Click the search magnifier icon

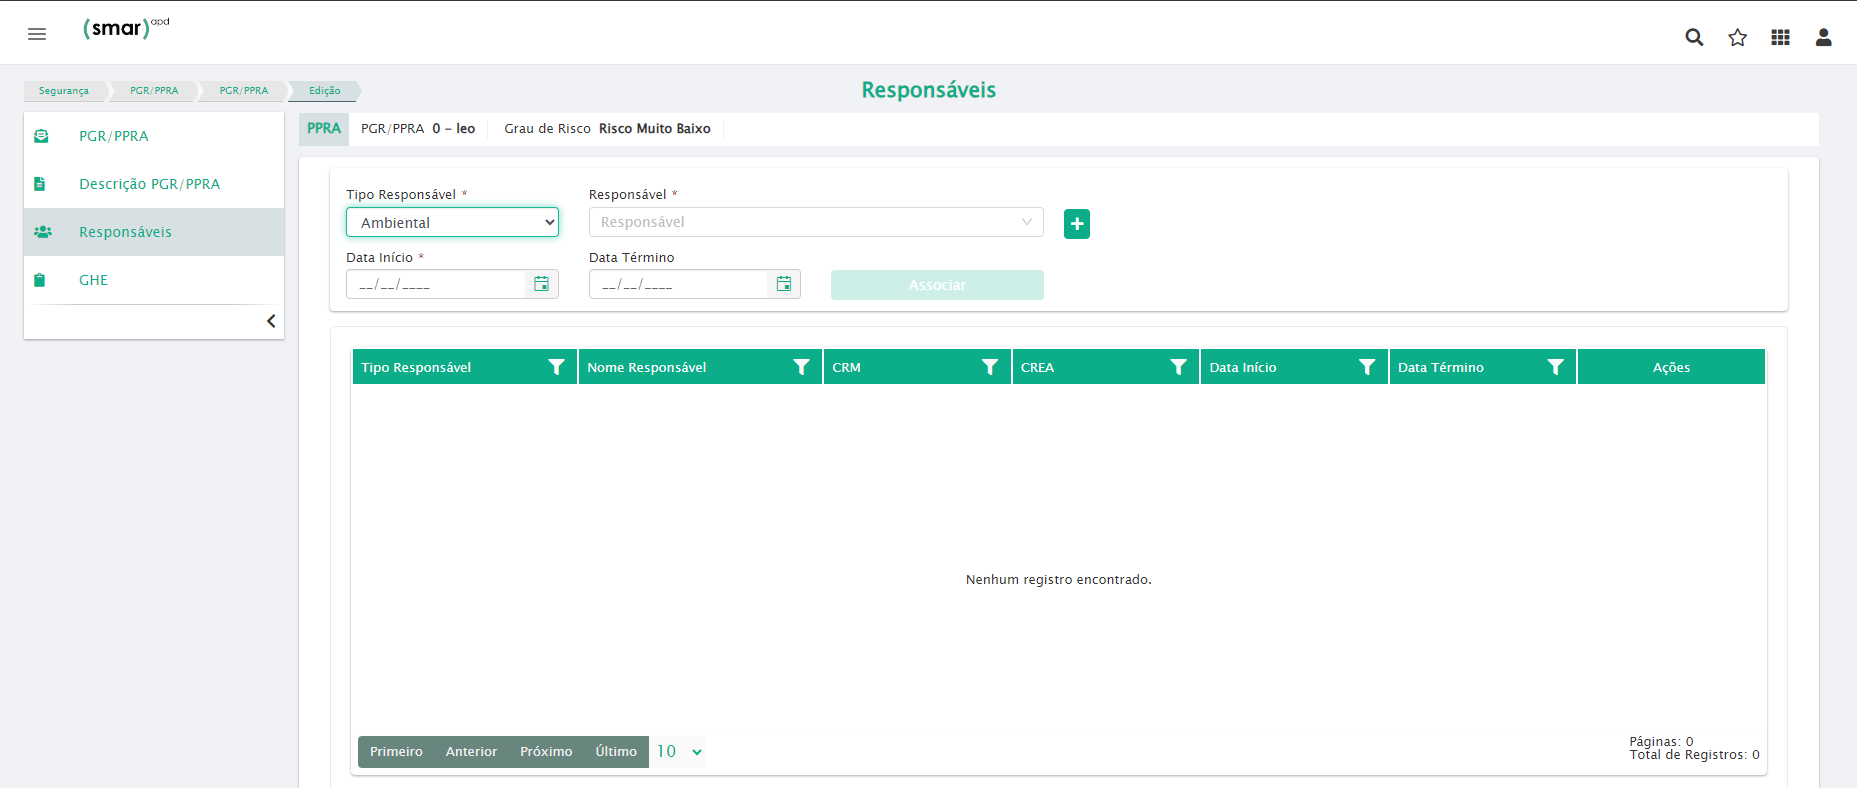point(1694,37)
